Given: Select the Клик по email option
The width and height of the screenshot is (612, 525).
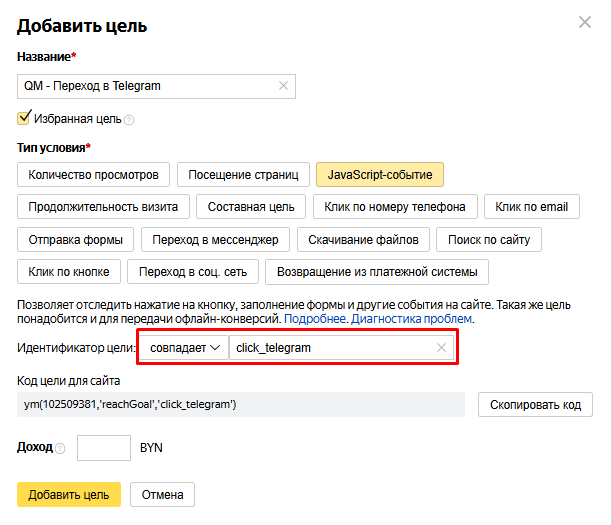Looking at the screenshot, I should (x=532, y=206).
